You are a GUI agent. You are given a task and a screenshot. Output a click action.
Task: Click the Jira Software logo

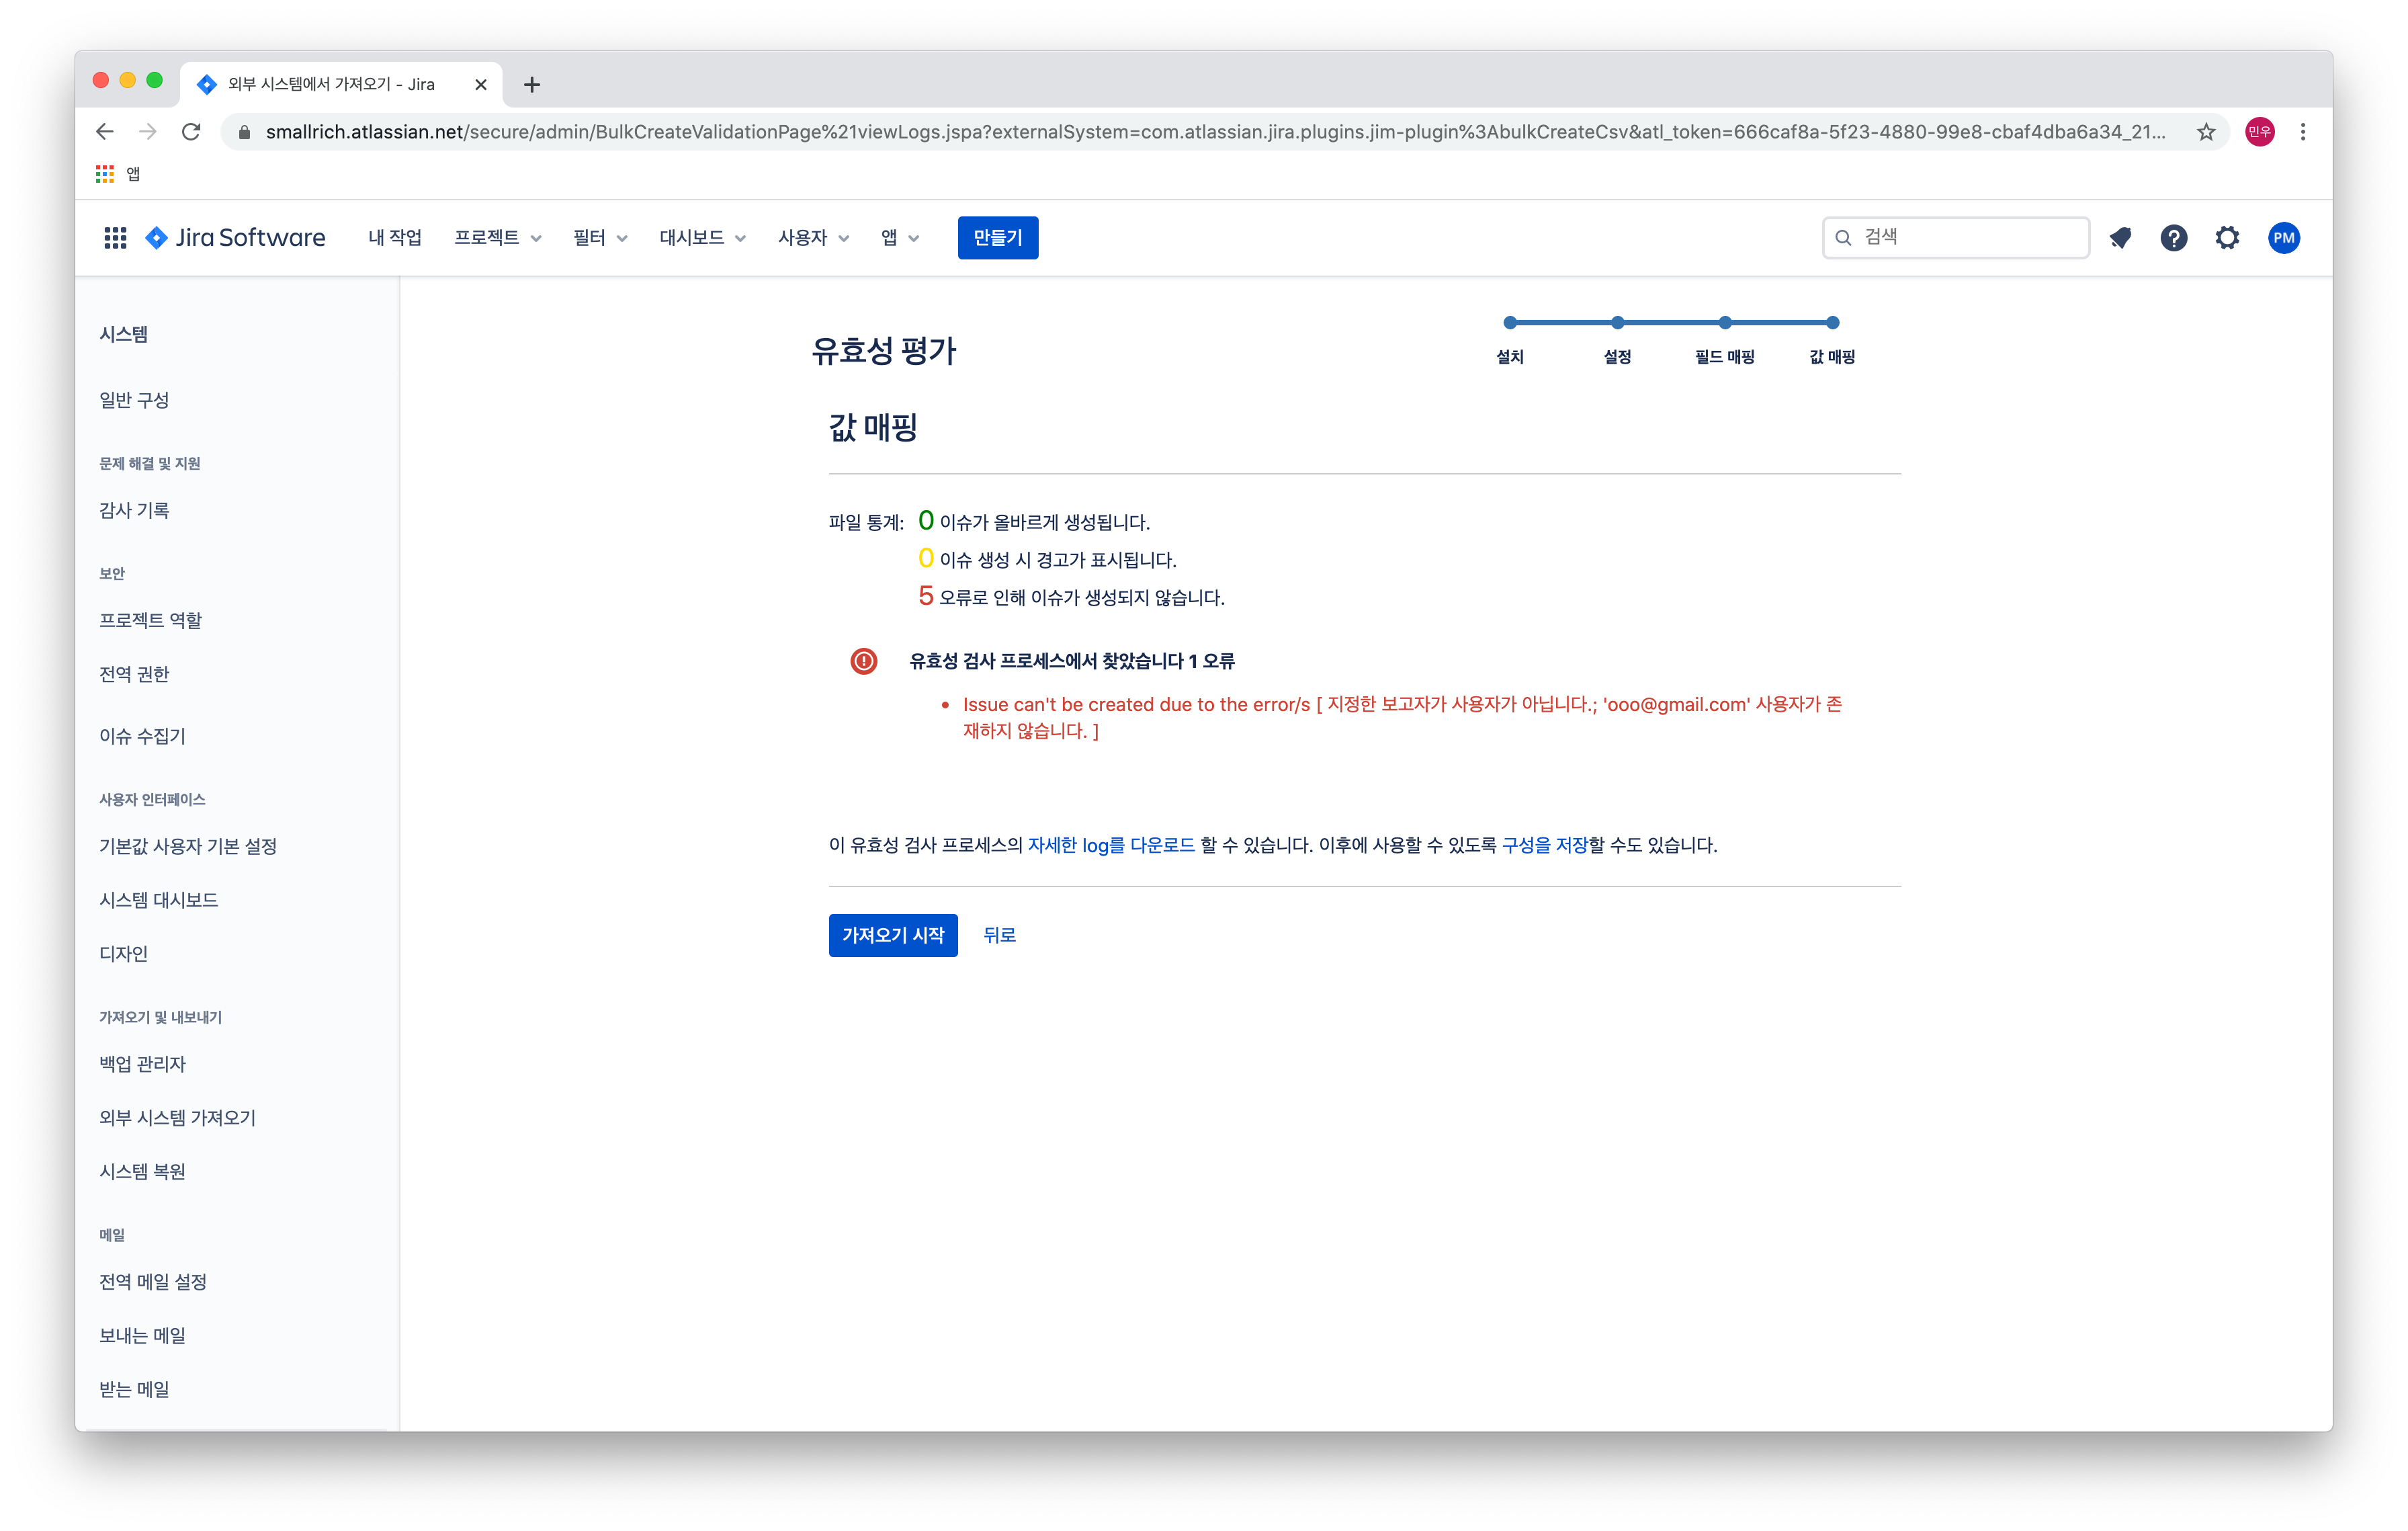pos(236,238)
